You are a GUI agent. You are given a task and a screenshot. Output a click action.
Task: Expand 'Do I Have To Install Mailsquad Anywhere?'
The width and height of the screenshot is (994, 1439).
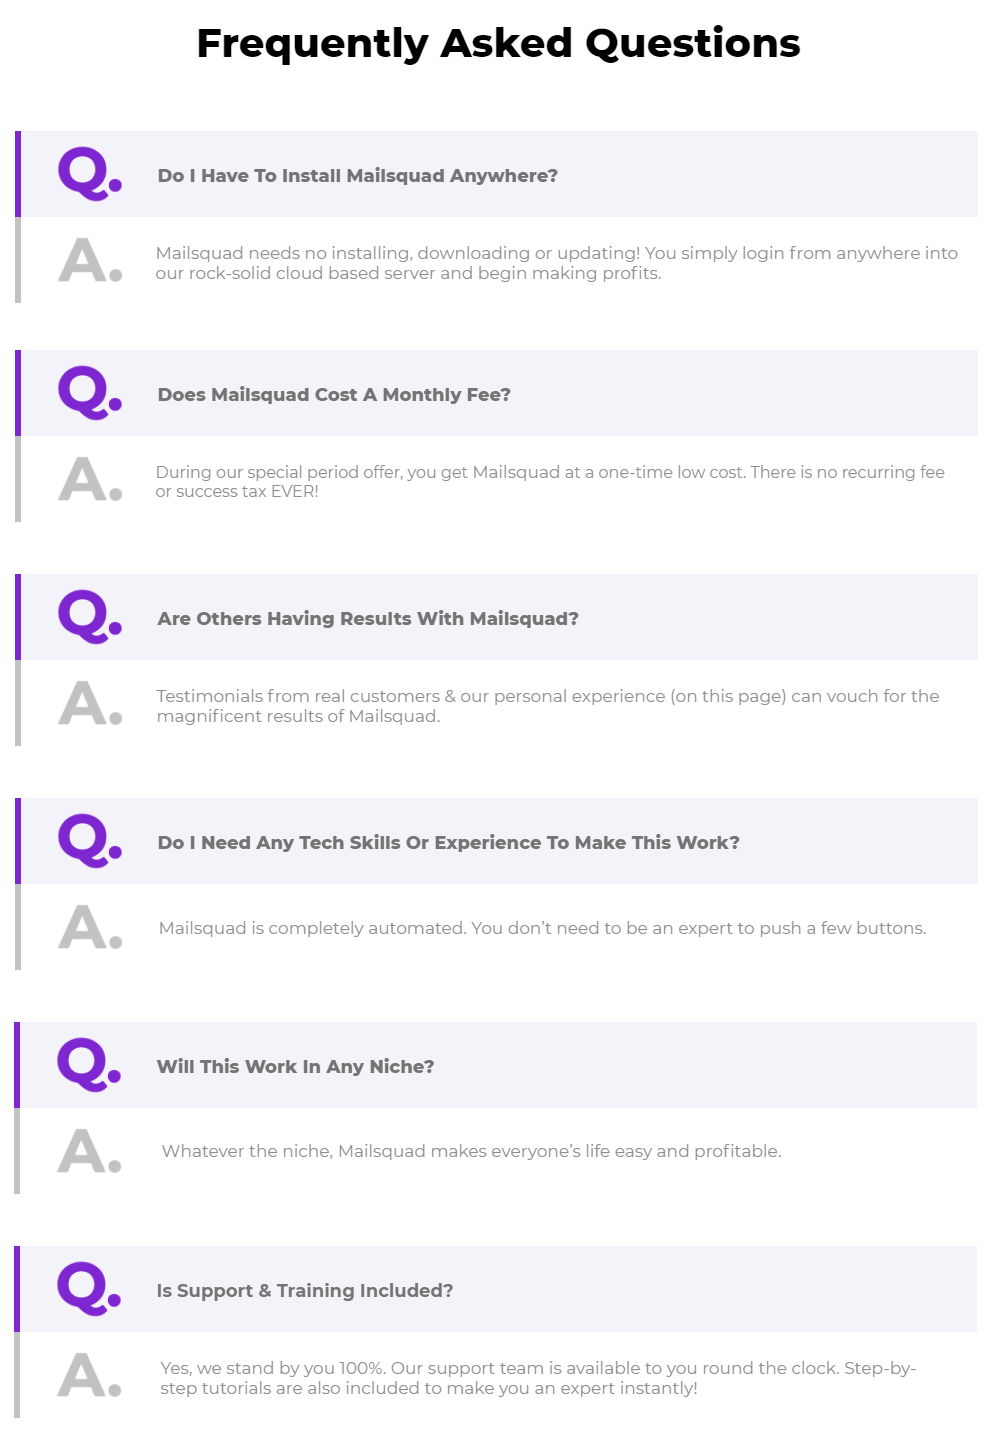tap(497, 174)
